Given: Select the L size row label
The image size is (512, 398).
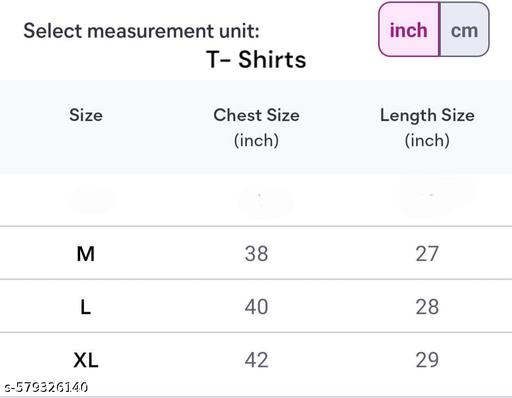Looking at the screenshot, I should [86, 307].
